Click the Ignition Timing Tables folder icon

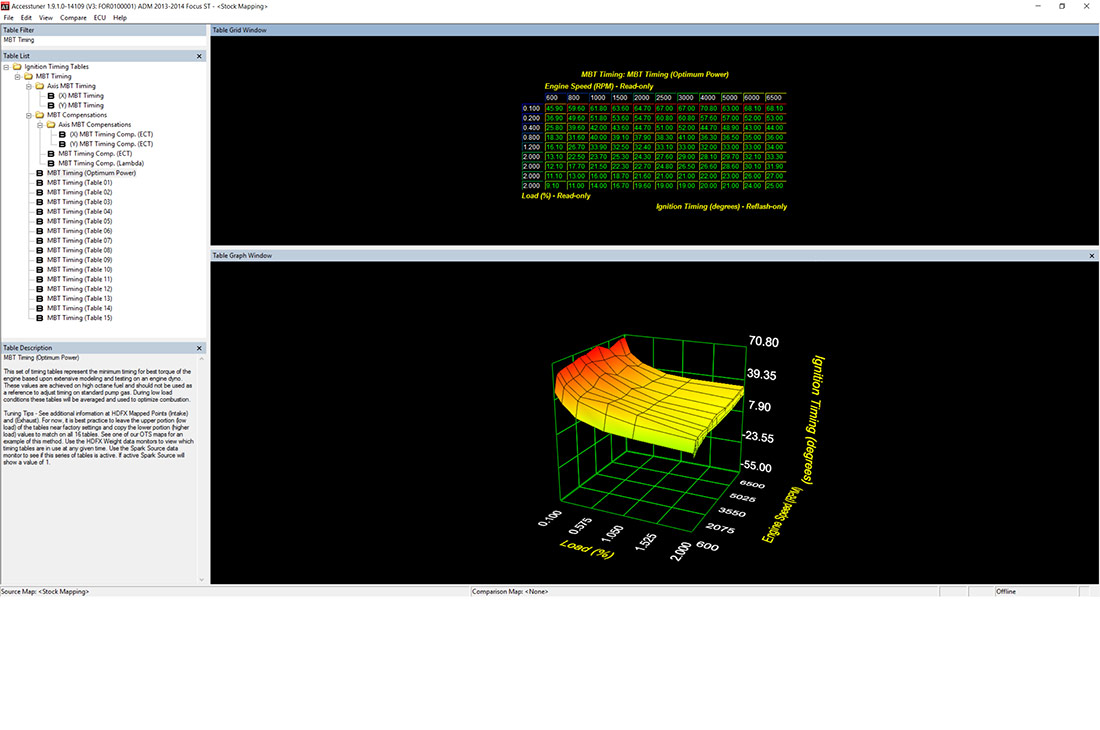click(x=17, y=67)
